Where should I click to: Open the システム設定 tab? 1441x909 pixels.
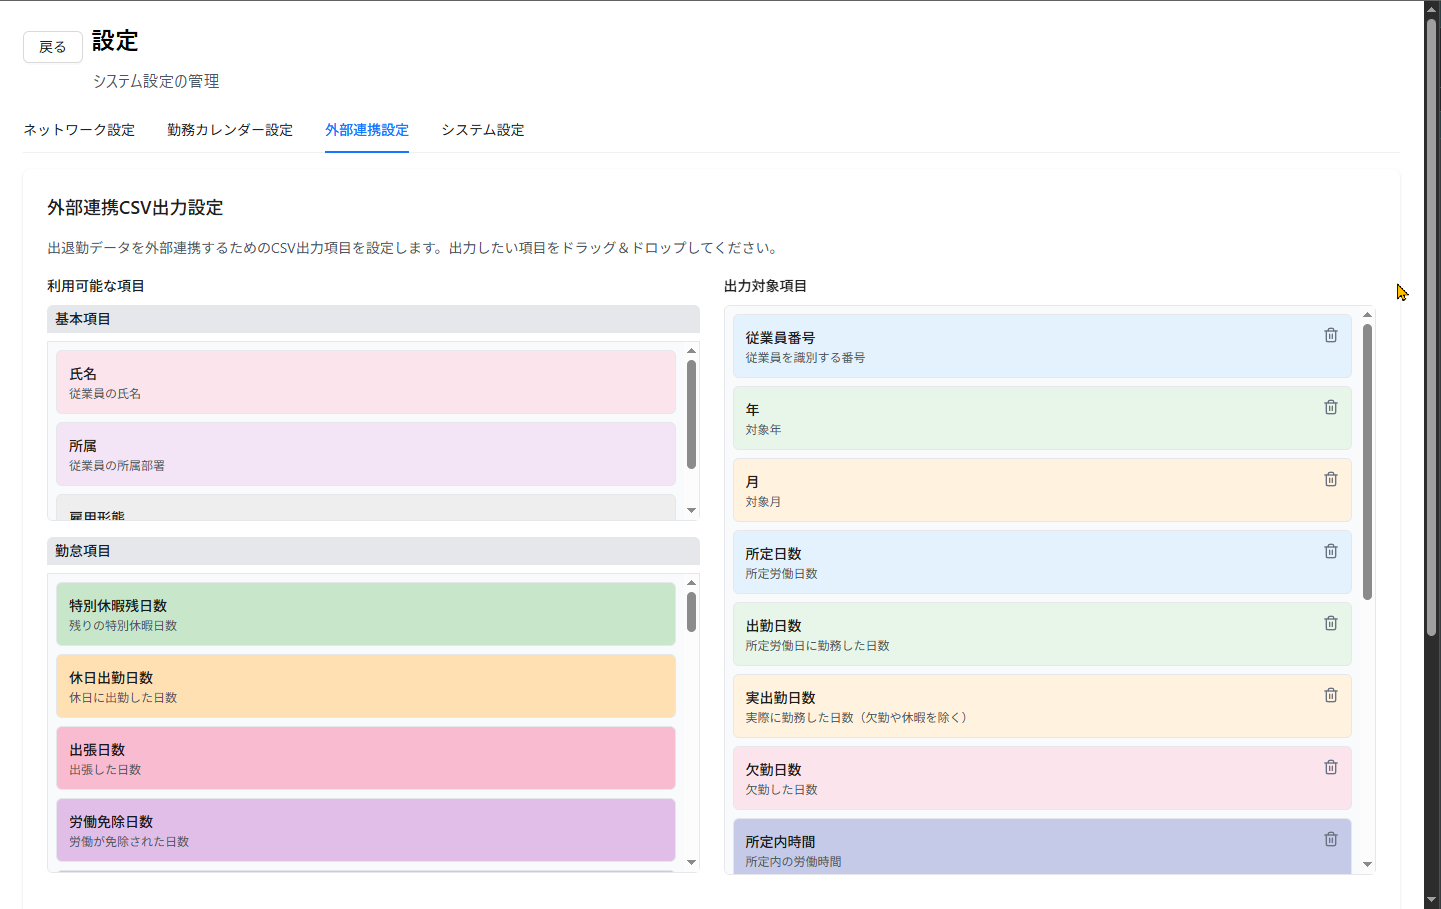[483, 130]
